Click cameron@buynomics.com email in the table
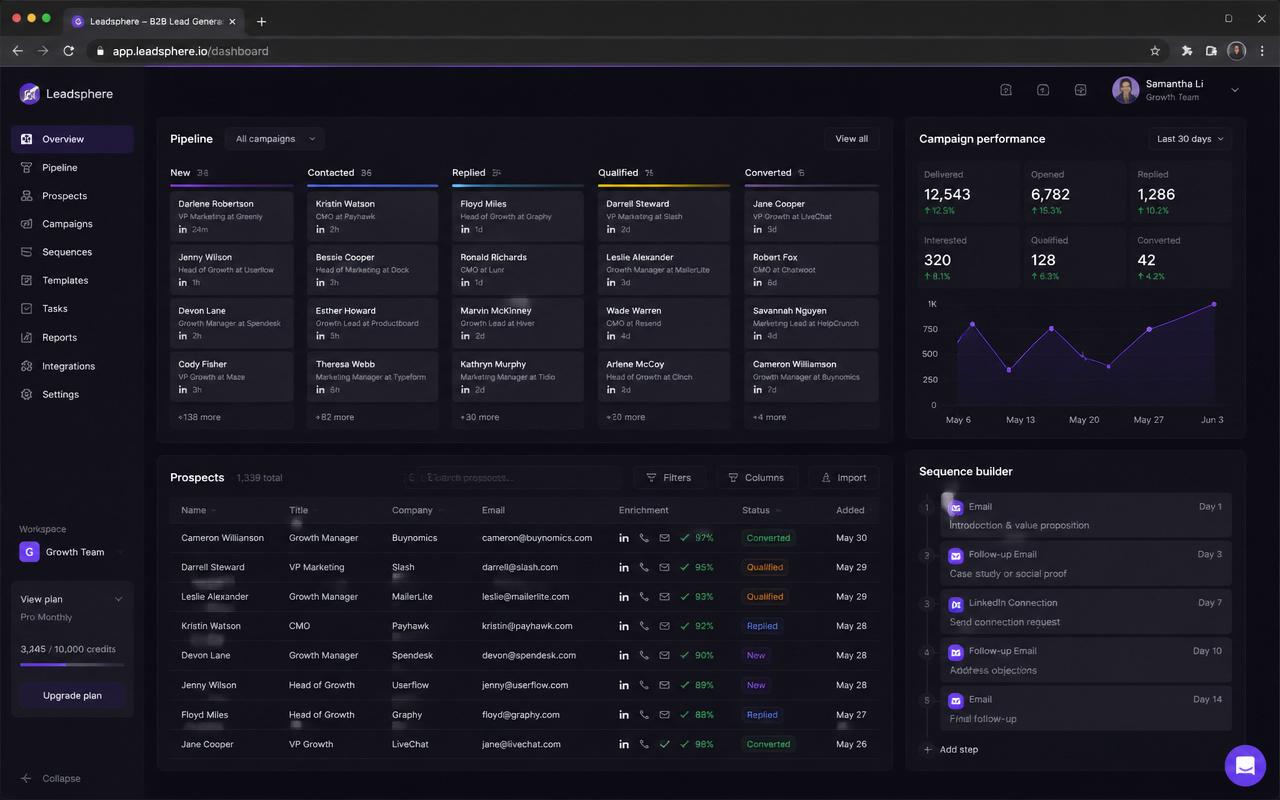The image size is (1280, 800). [x=537, y=538]
